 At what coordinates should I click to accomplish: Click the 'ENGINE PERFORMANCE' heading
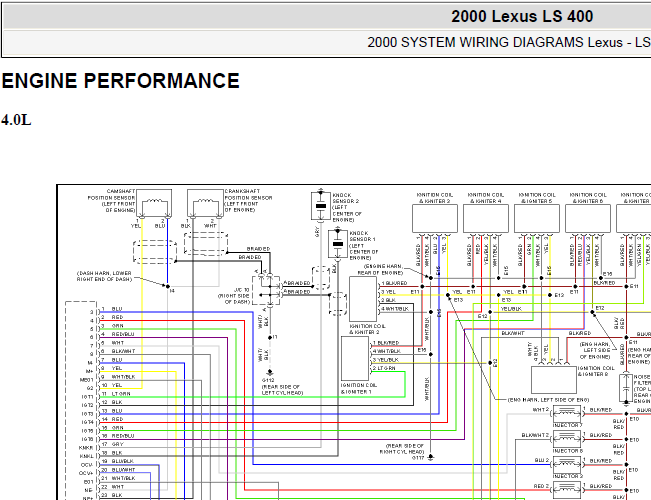point(120,81)
